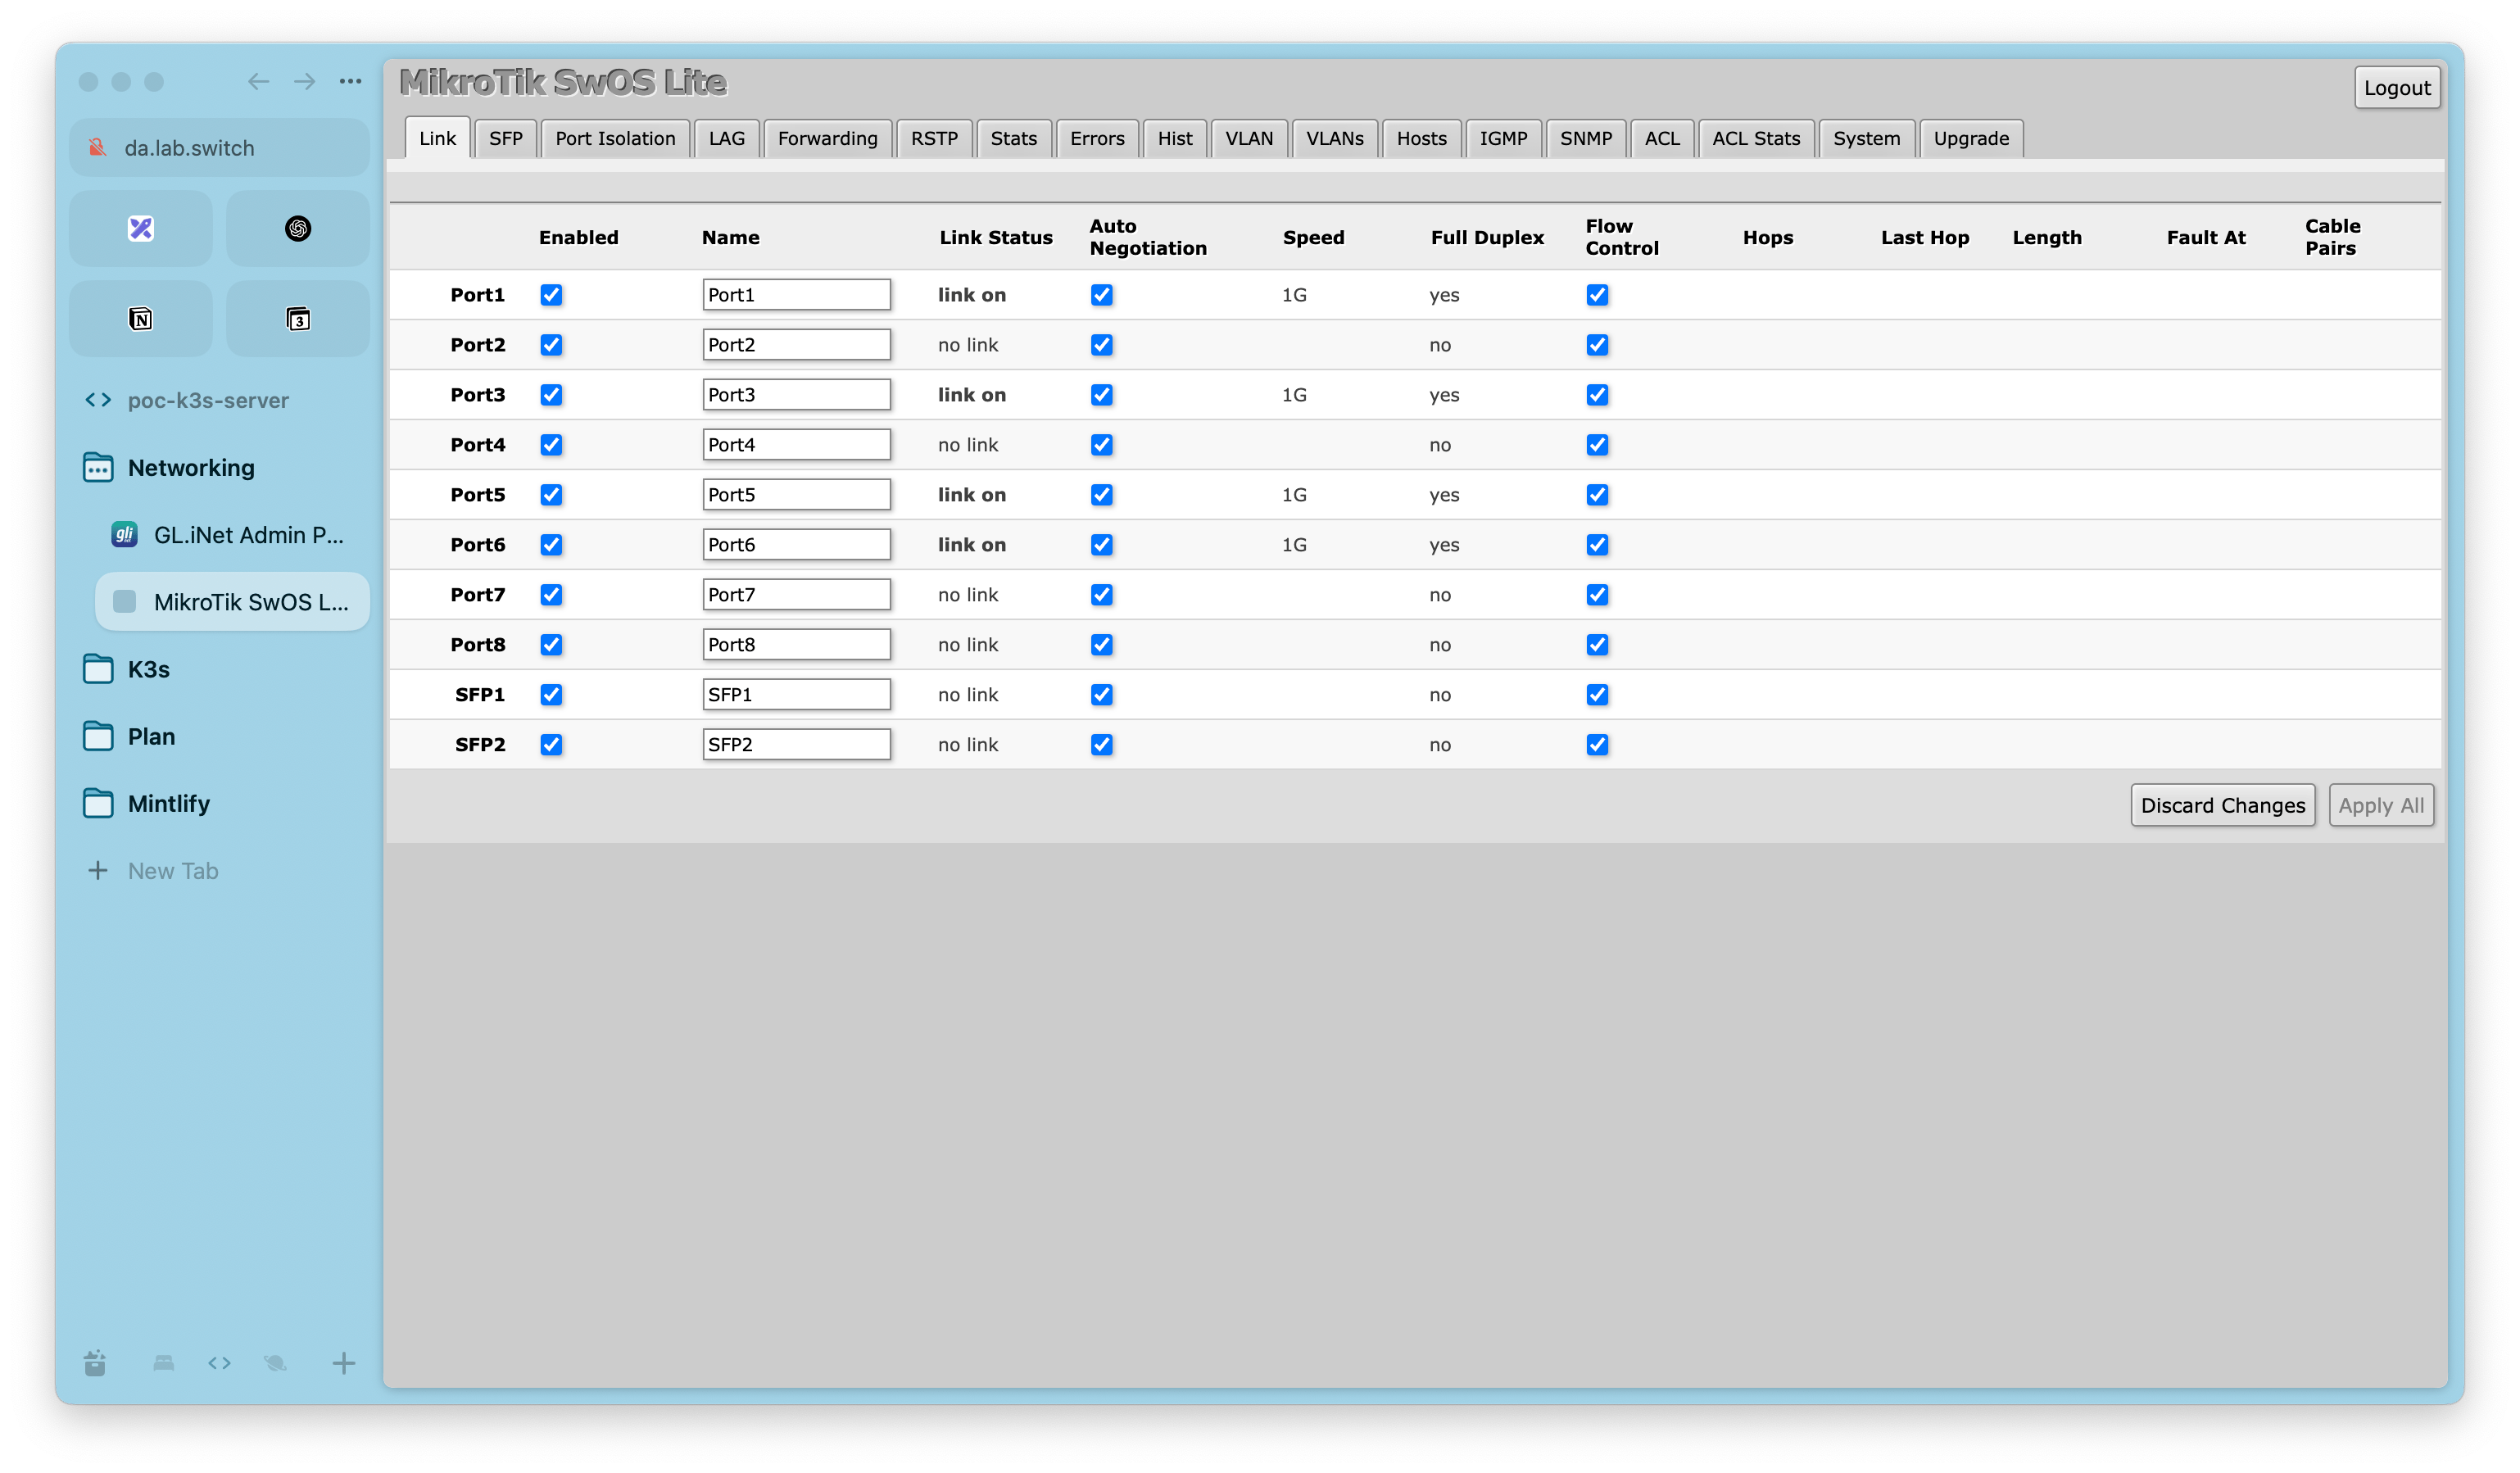The image size is (2520, 1473).
Task: Select the SFP2 name text box
Action: pyautogui.click(x=796, y=745)
